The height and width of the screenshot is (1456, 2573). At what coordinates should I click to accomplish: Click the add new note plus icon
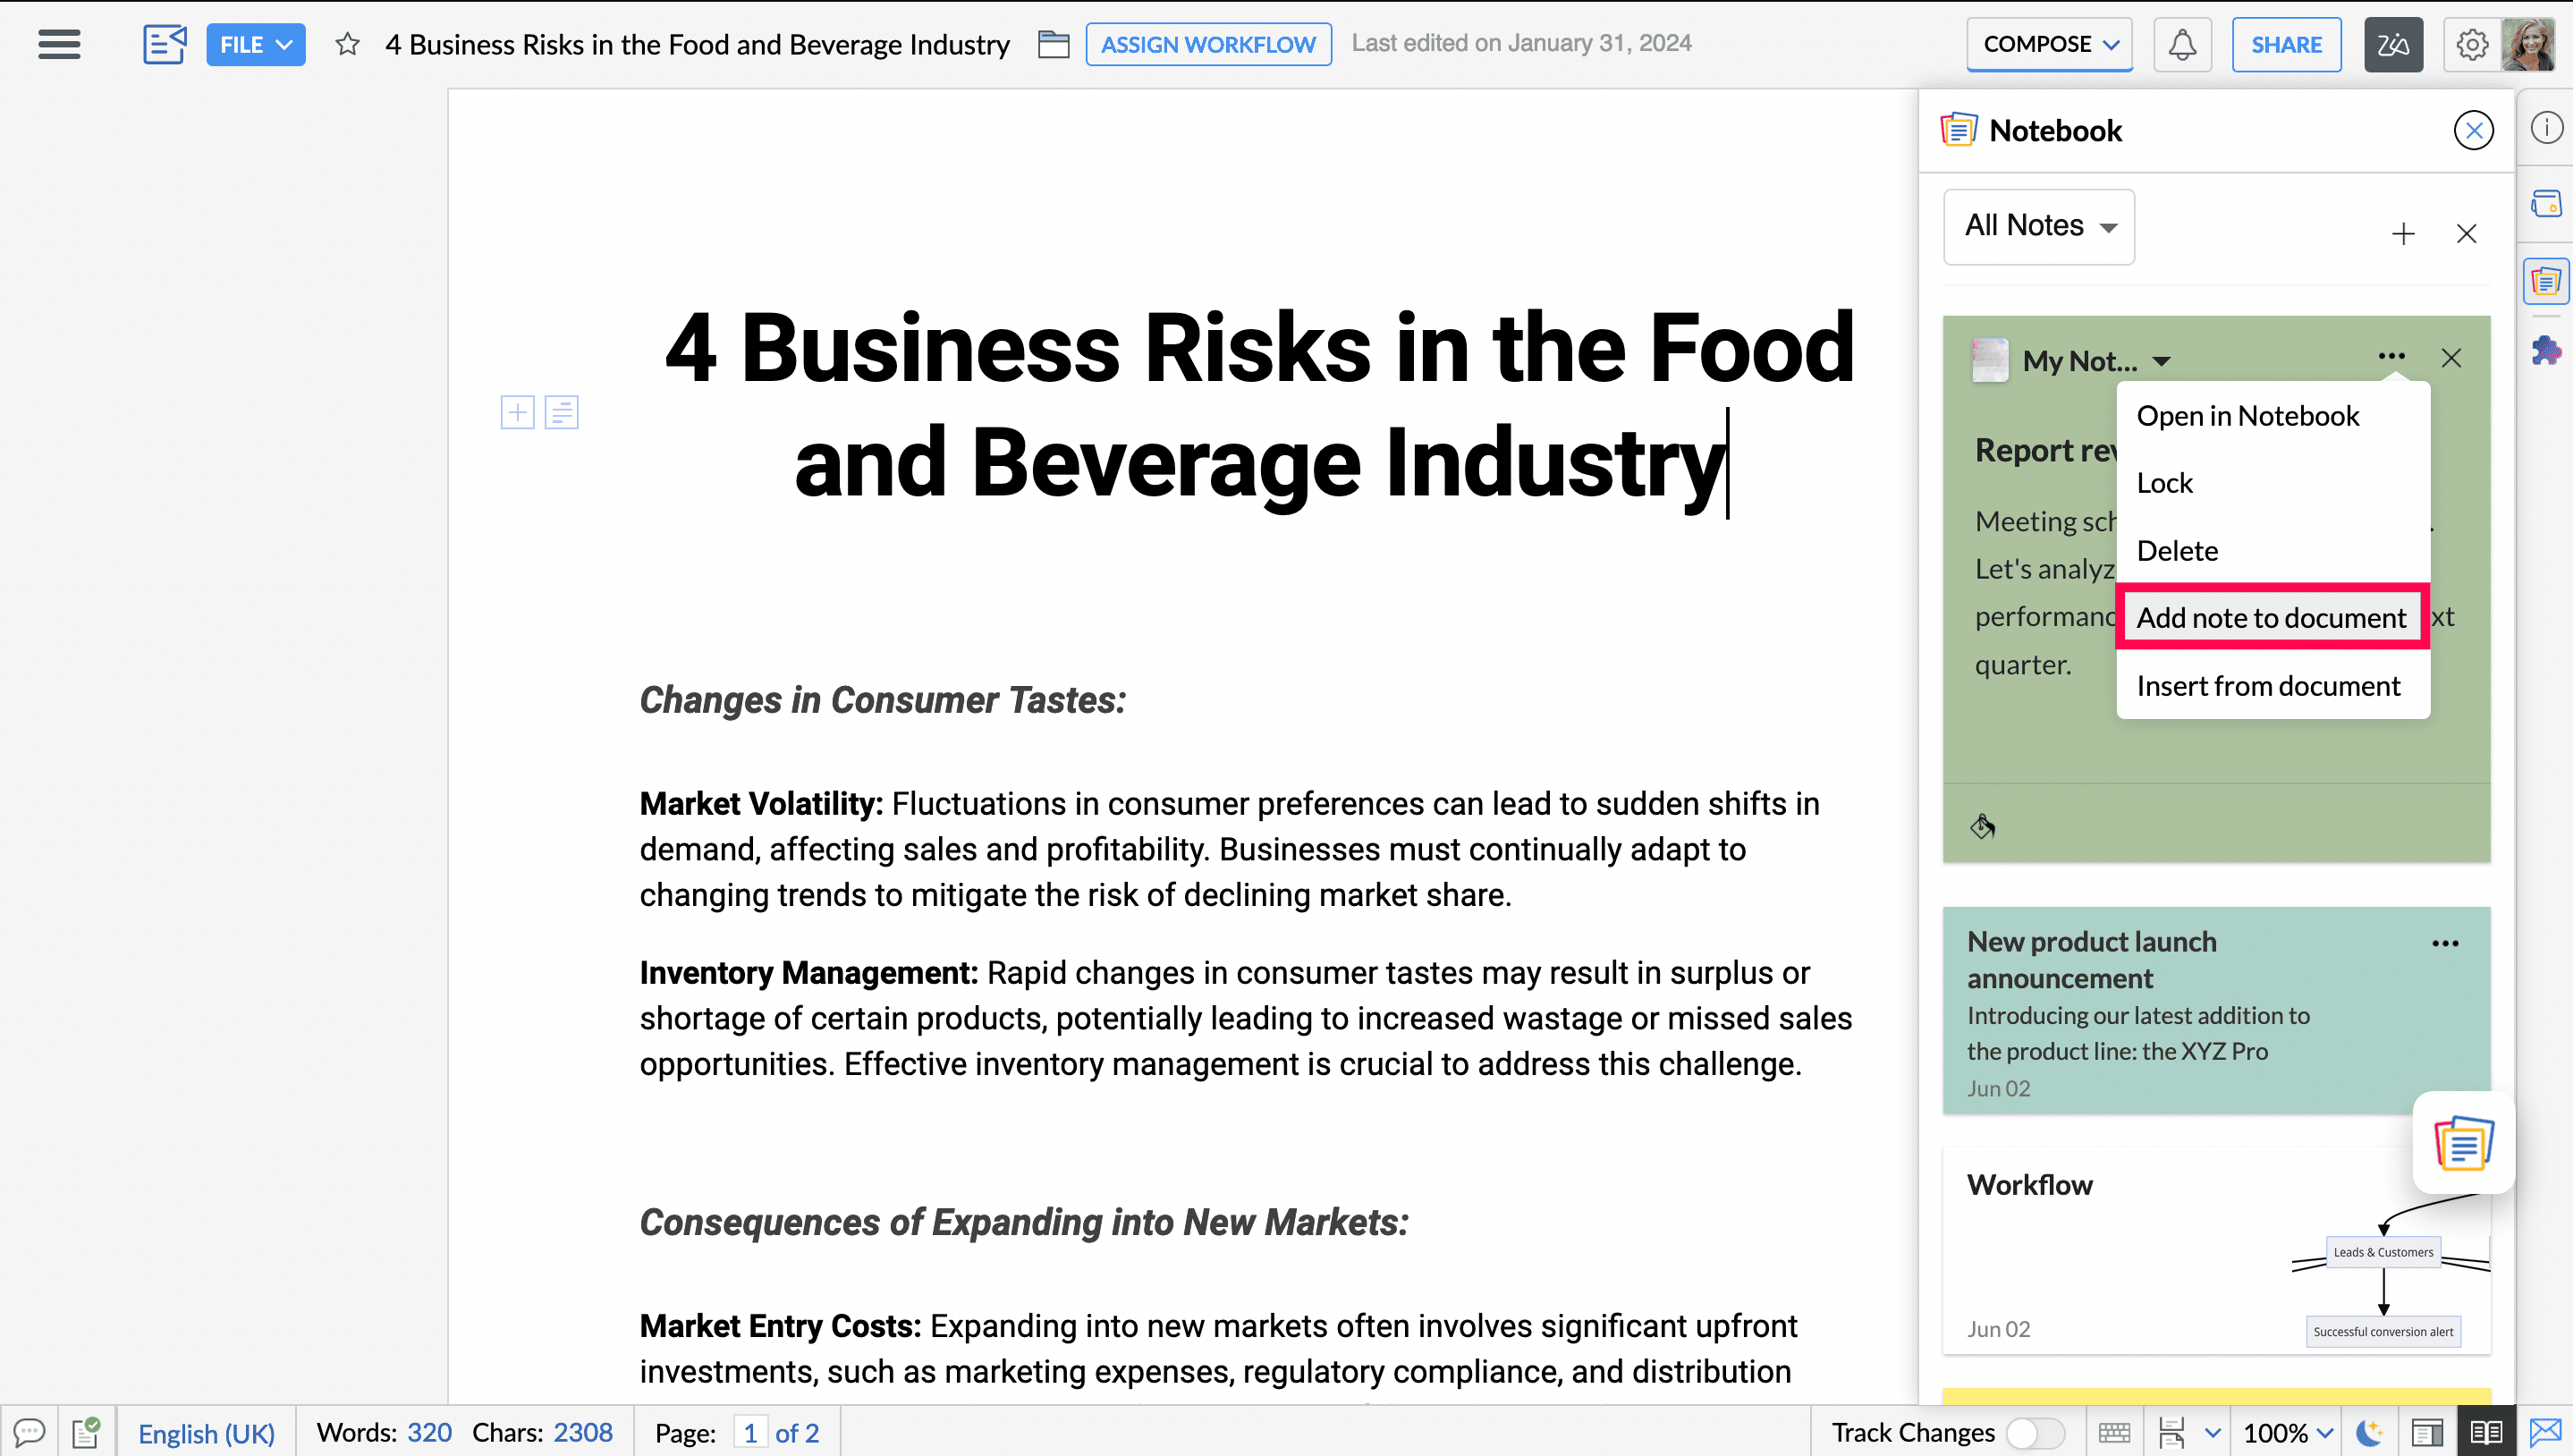click(2403, 234)
